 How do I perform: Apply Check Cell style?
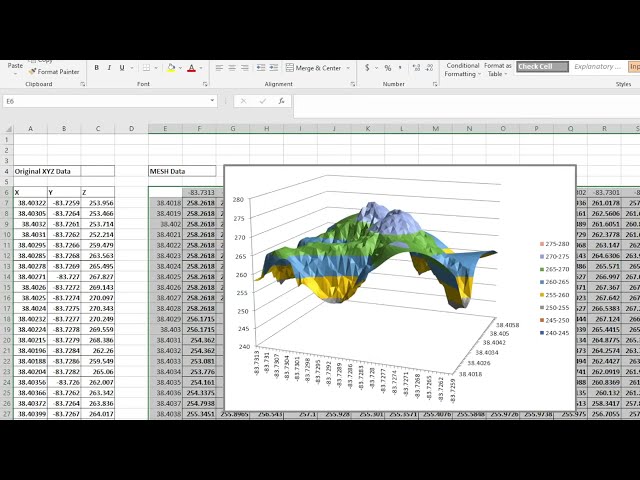coord(542,67)
